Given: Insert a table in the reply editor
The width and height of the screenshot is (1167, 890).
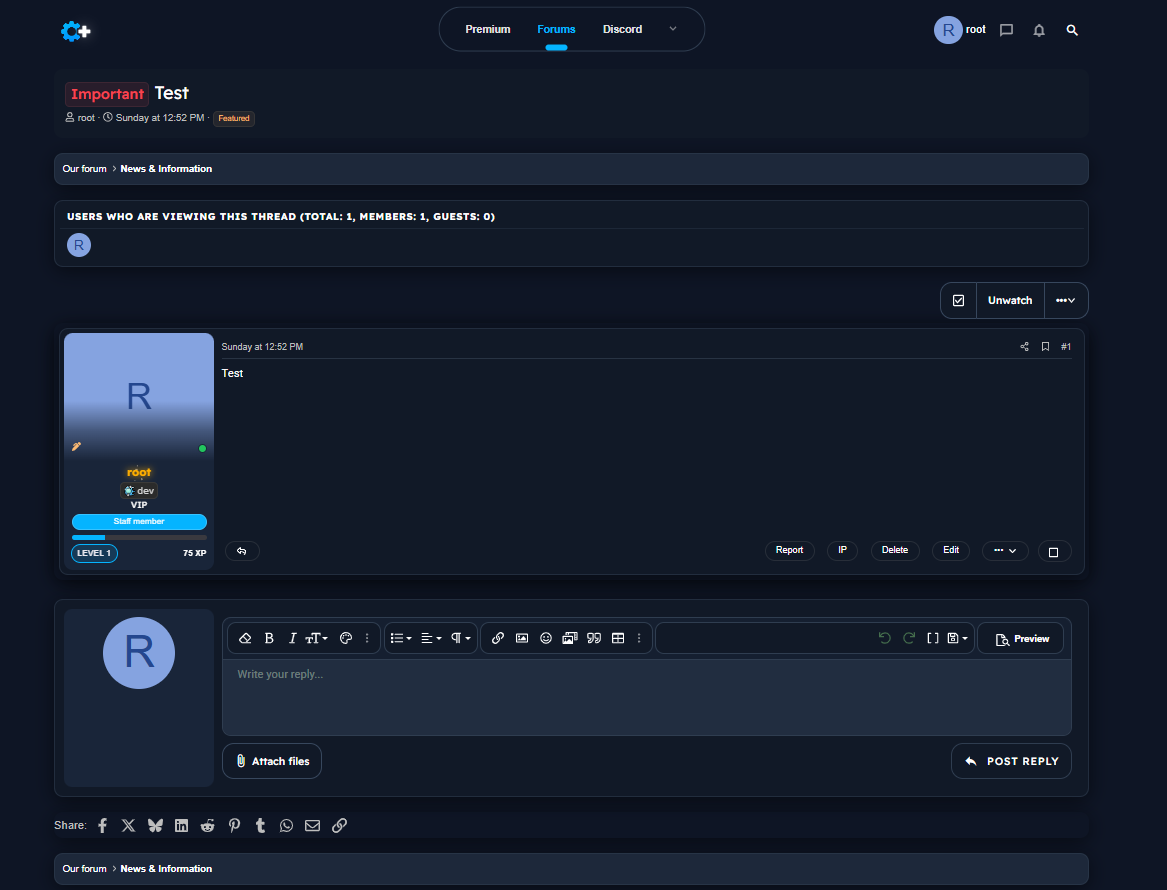Looking at the screenshot, I should coord(618,638).
